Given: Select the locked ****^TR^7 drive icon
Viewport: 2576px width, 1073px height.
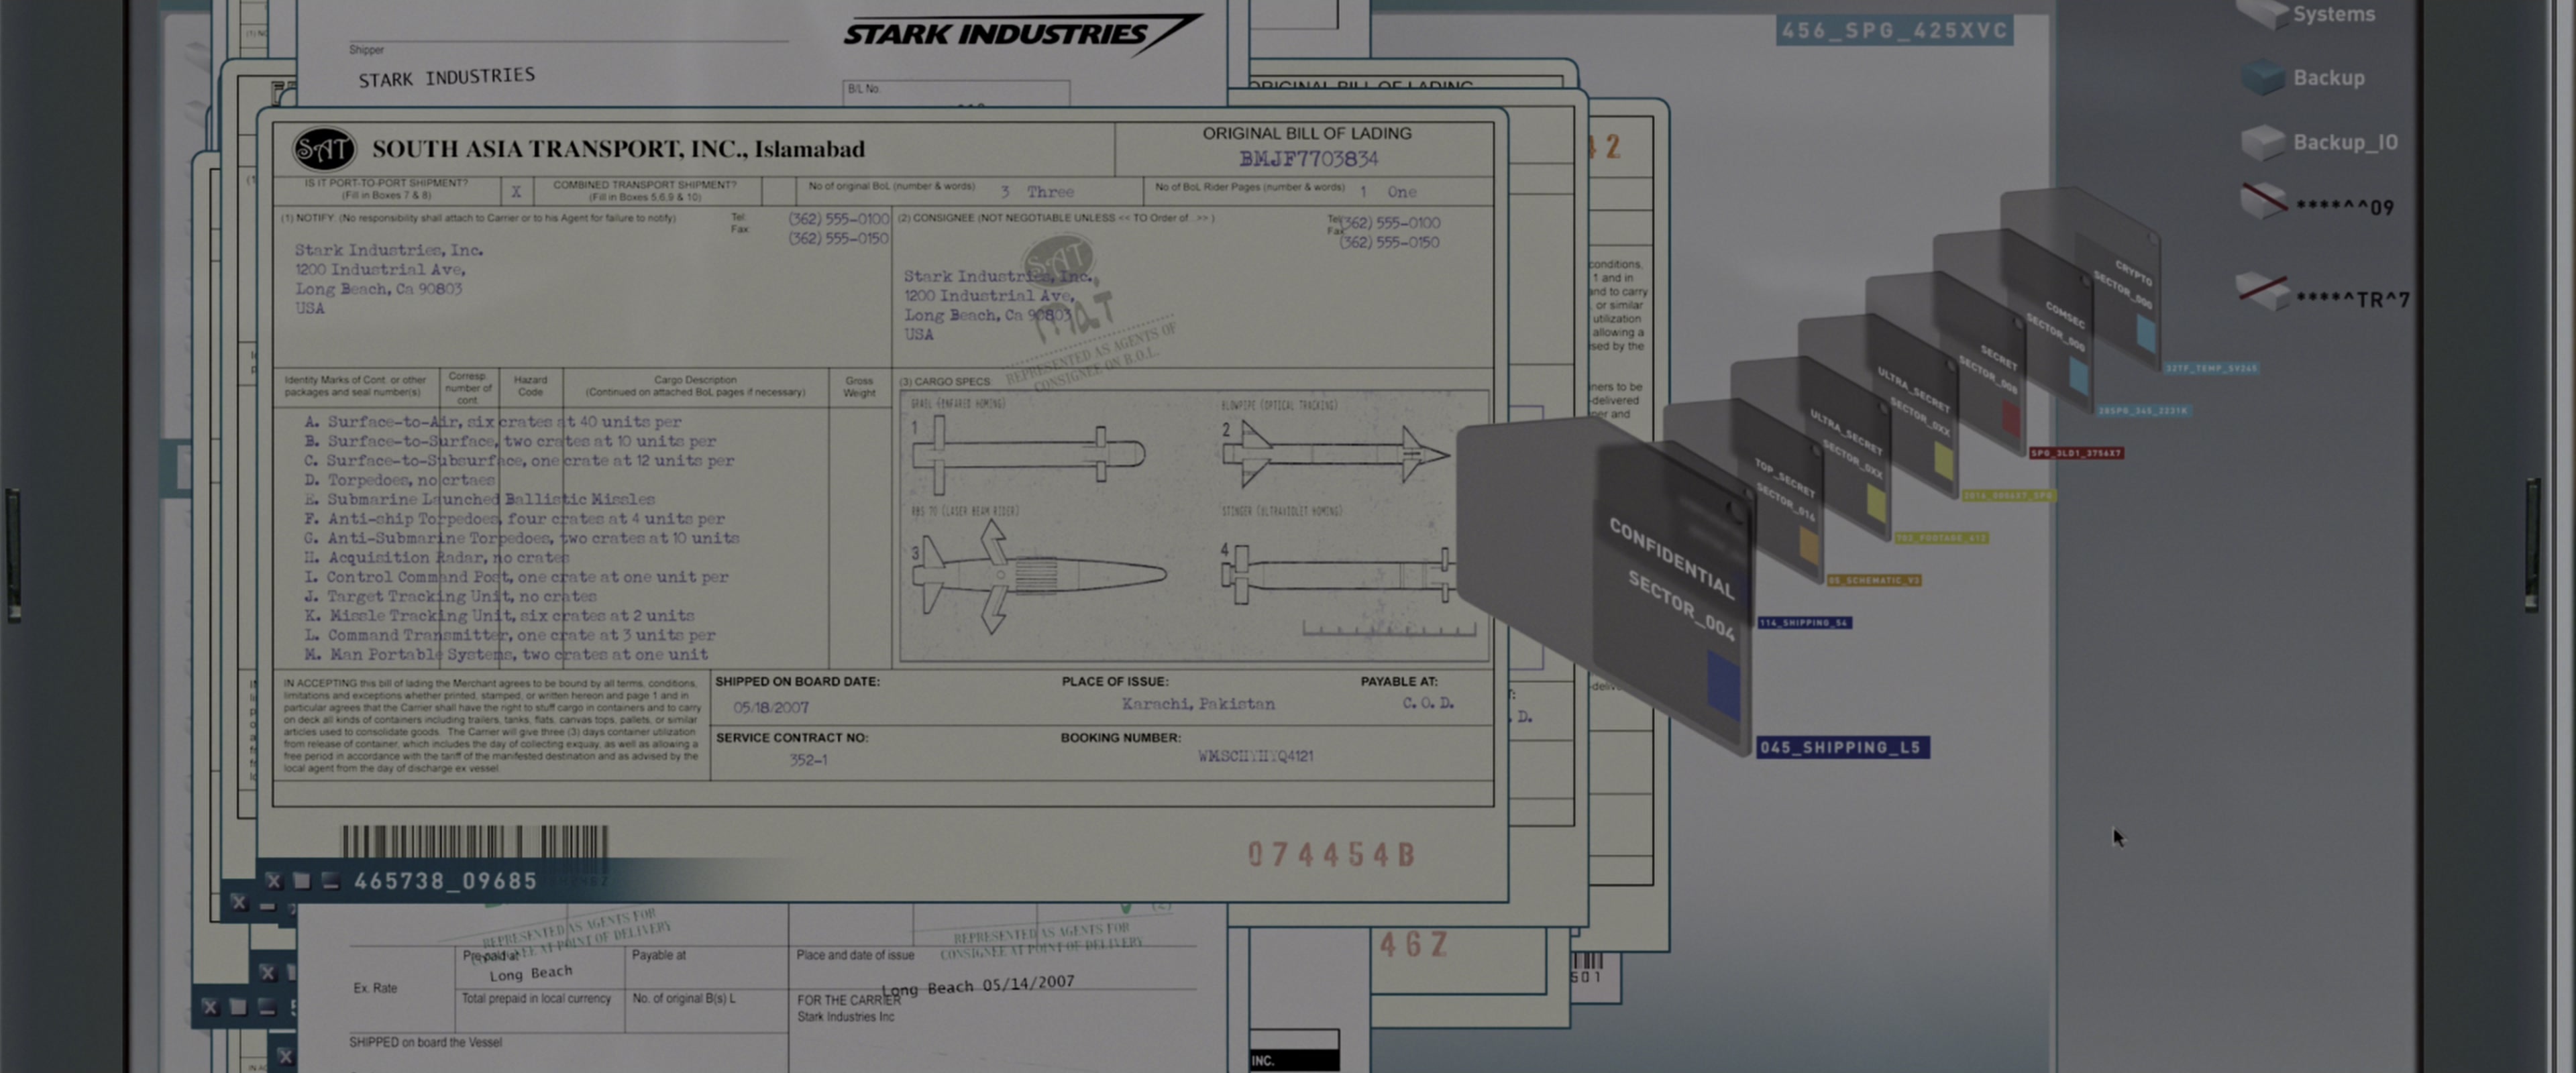Looking at the screenshot, I should pyautogui.click(x=2263, y=291).
